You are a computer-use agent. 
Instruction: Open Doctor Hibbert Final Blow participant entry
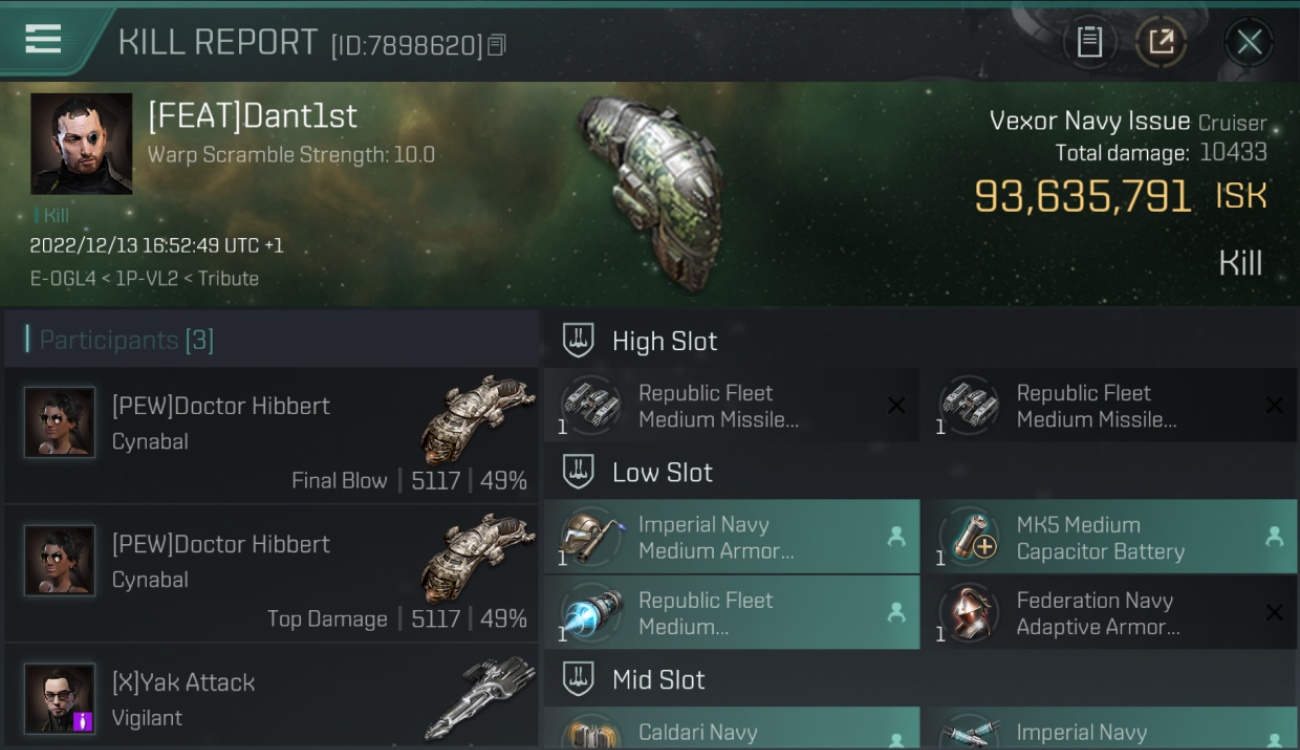tap(271, 435)
